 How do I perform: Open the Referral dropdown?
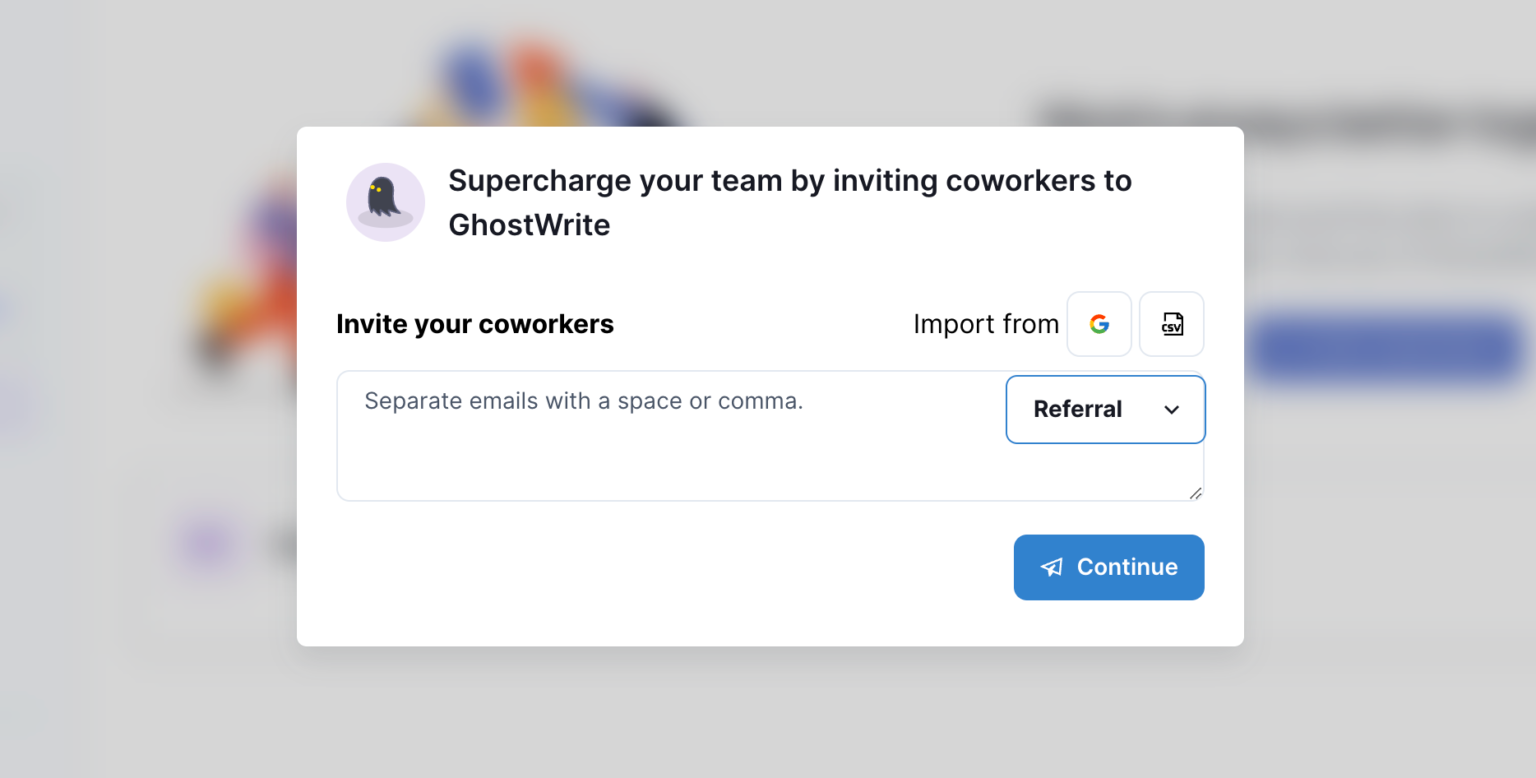[x=1105, y=409]
